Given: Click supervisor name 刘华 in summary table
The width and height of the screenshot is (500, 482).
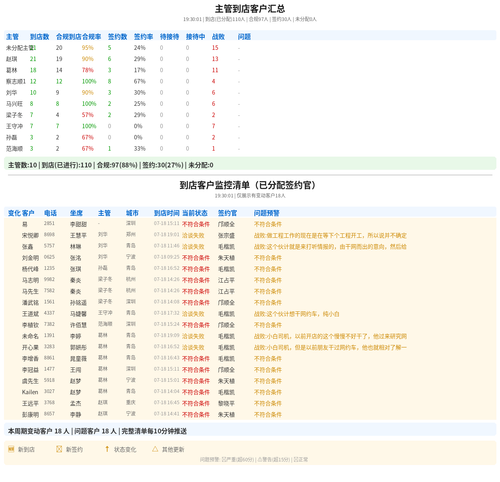Looking at the screenshot, I should click(x=11, y=93).
